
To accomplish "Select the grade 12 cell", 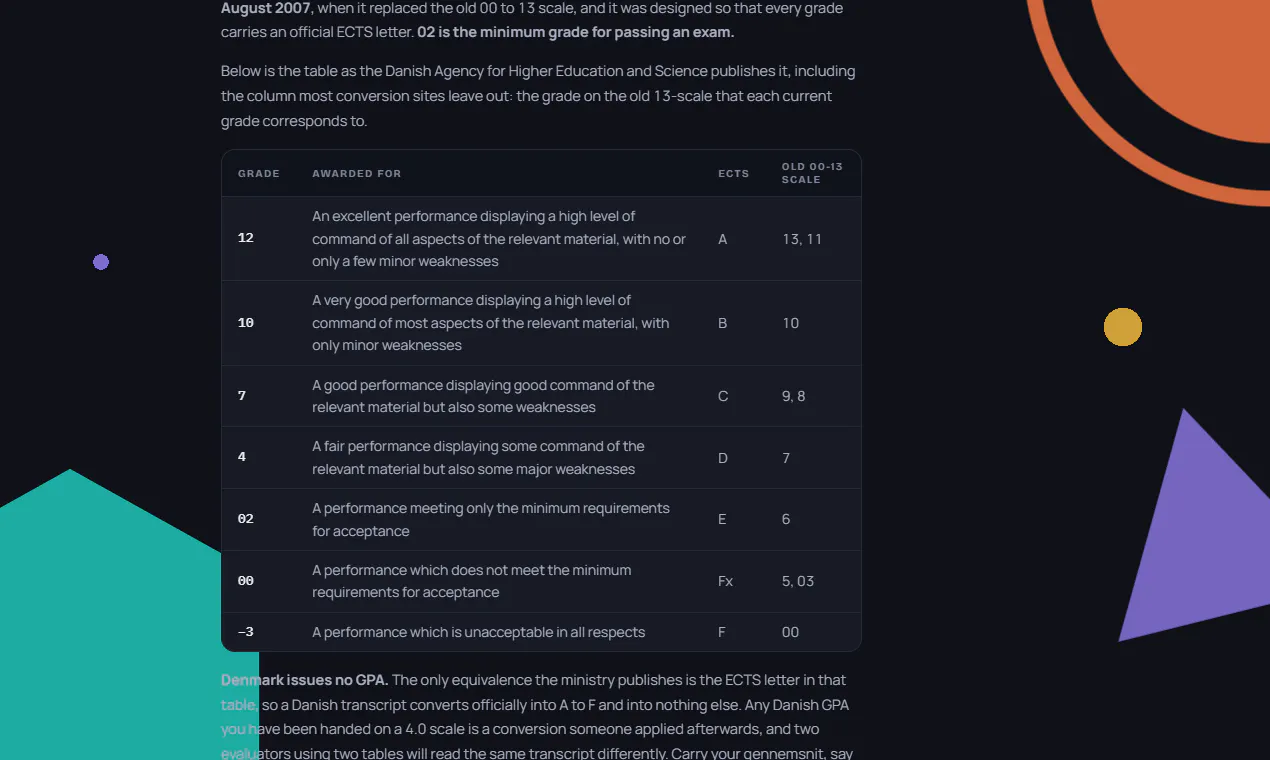I will [246, 238].
